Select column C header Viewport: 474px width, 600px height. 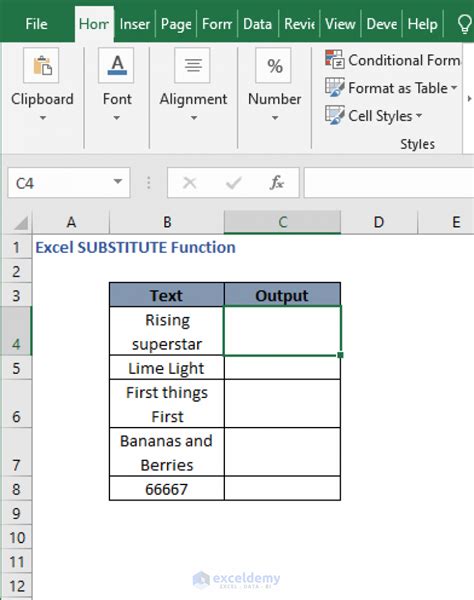point(282,222)
